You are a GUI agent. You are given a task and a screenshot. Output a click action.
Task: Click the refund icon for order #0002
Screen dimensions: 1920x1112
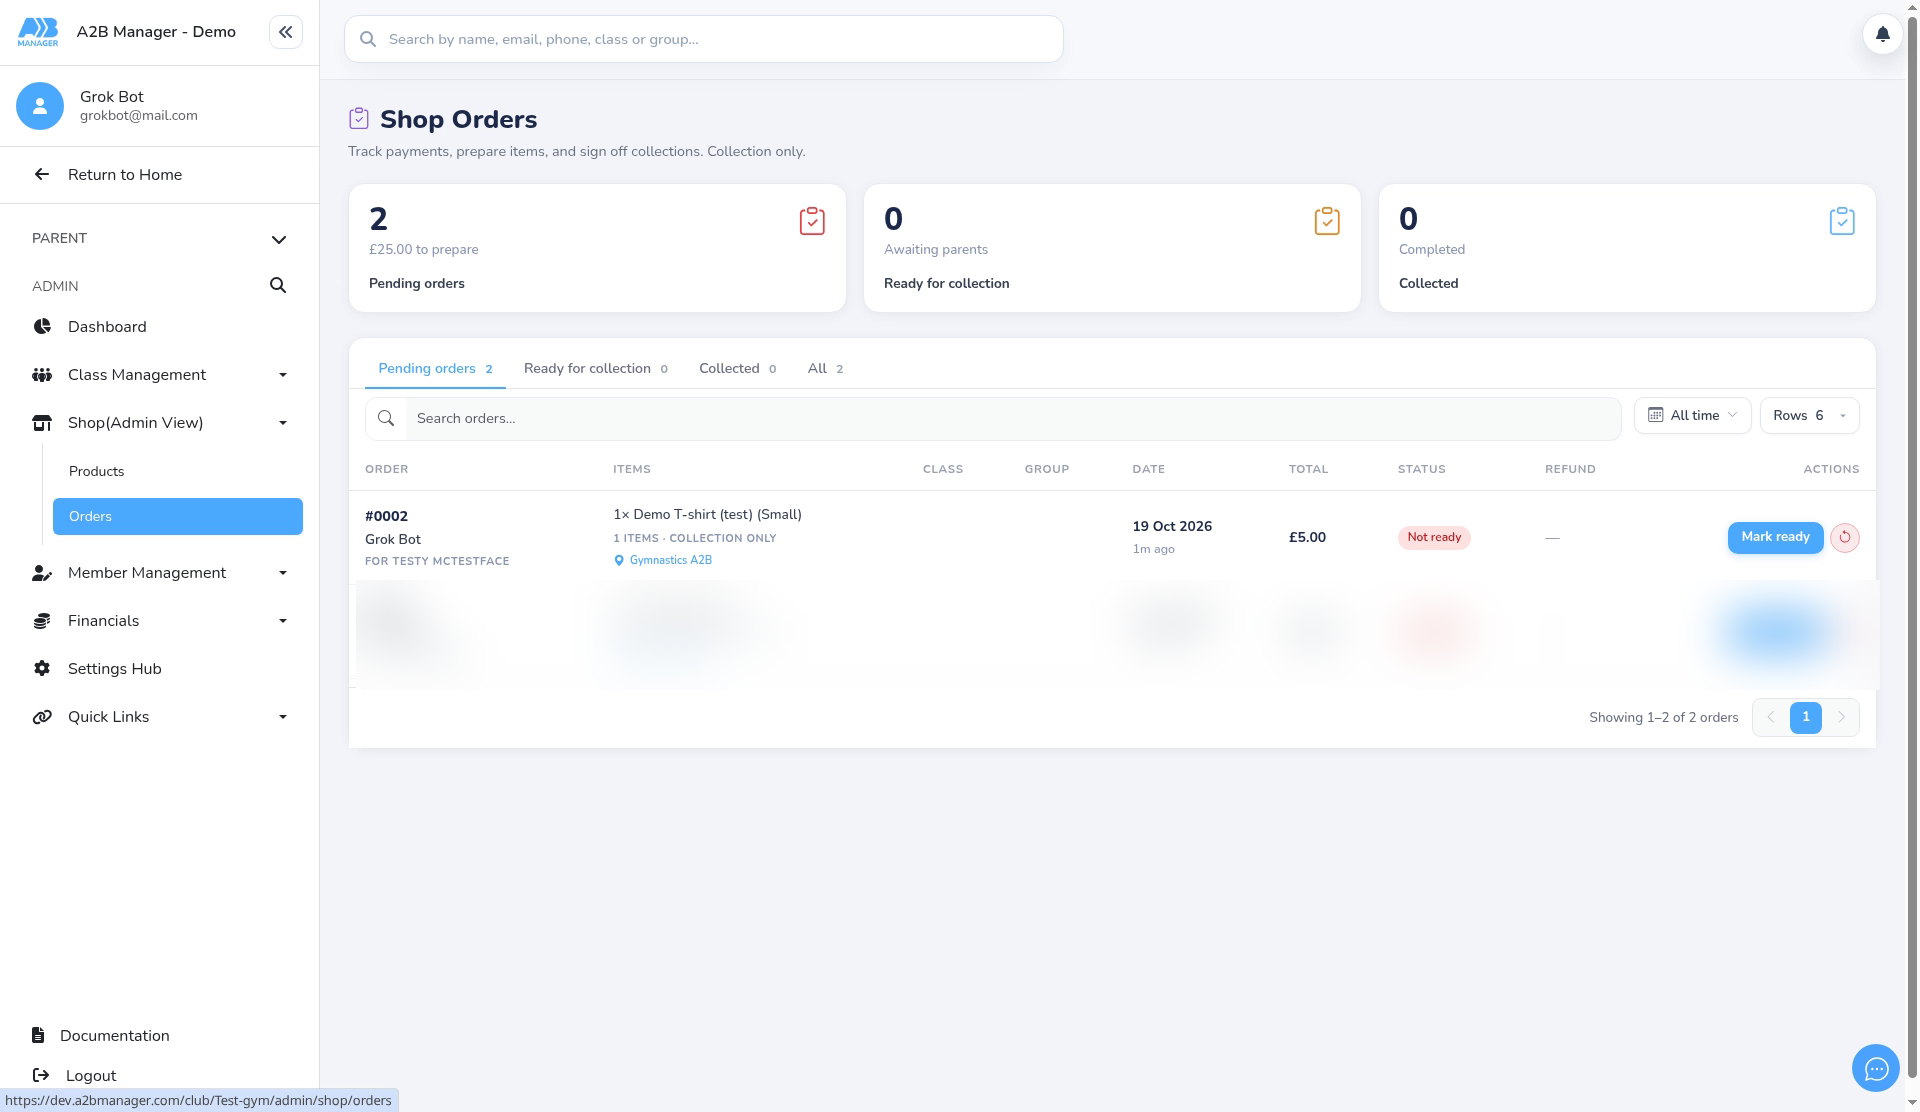point(1844,538)
